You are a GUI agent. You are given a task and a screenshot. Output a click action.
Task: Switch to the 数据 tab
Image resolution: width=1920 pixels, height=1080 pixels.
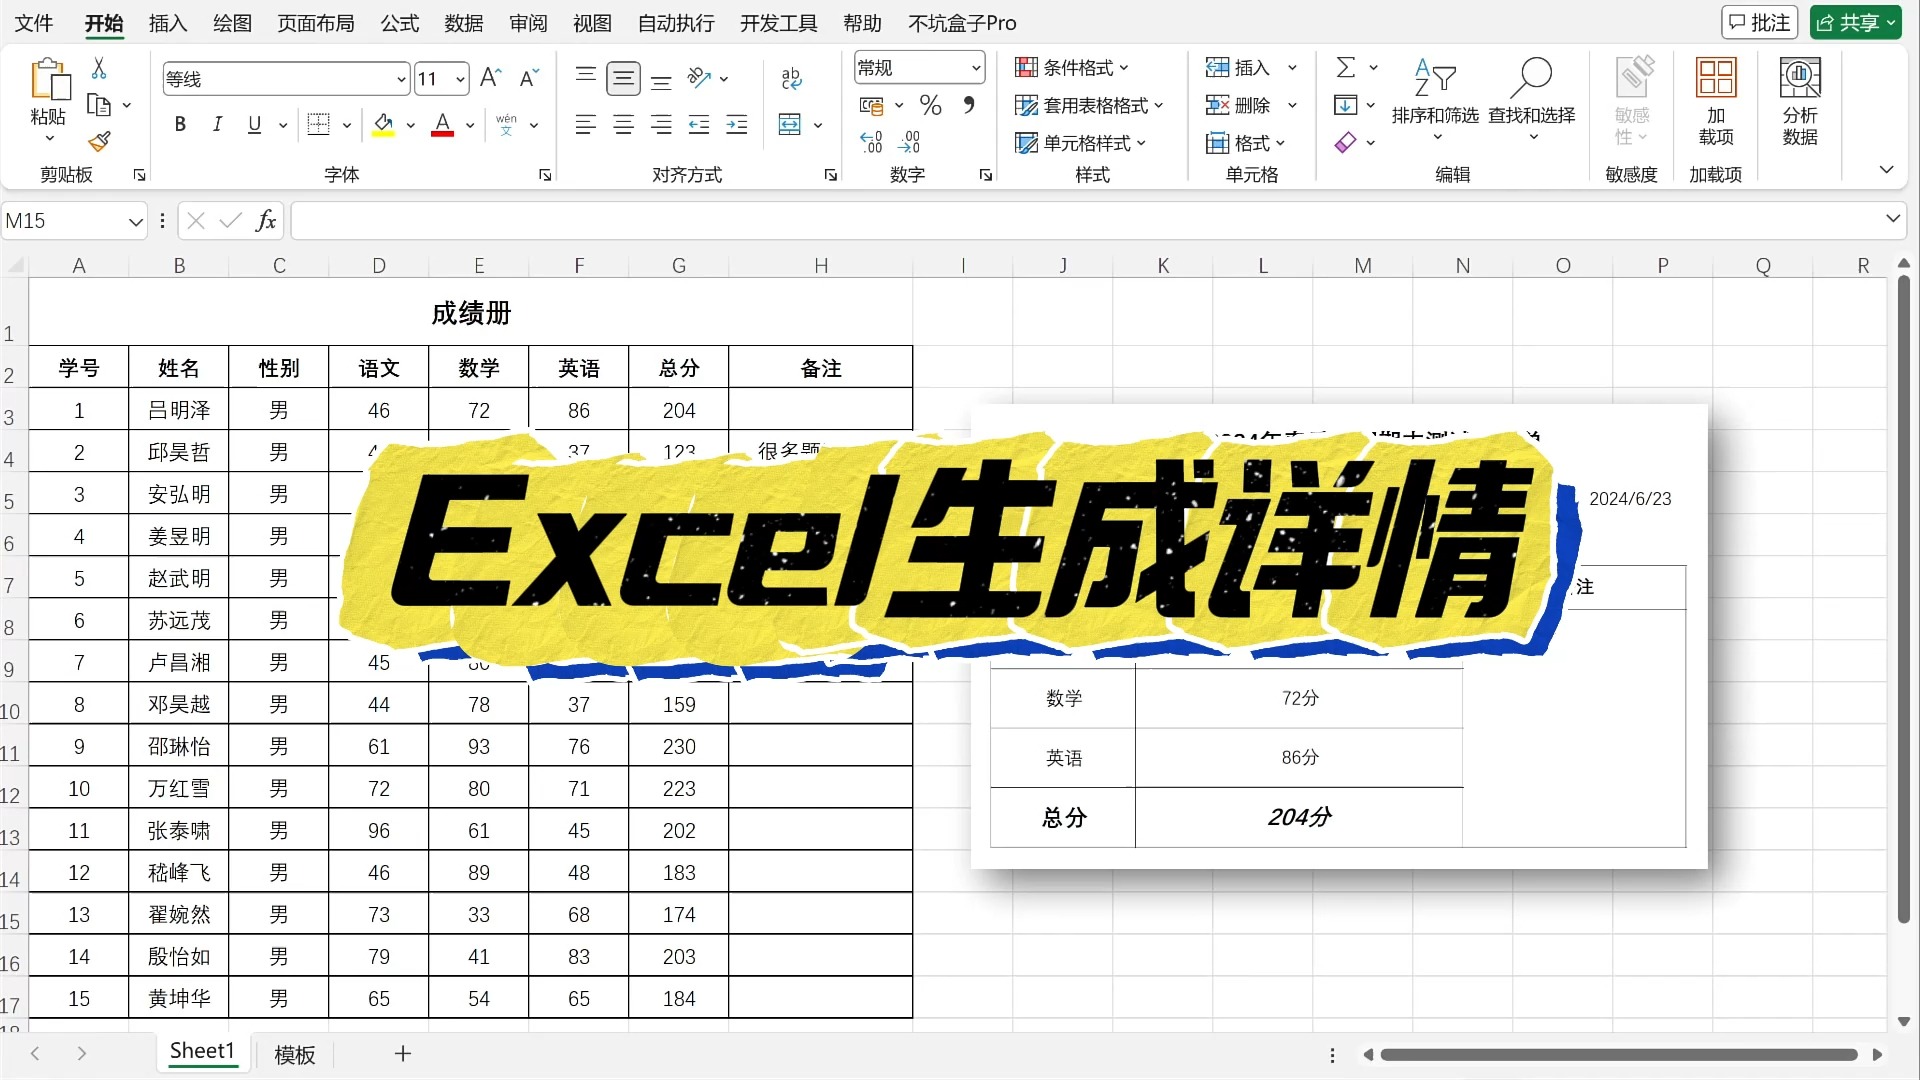pos(463,23)
